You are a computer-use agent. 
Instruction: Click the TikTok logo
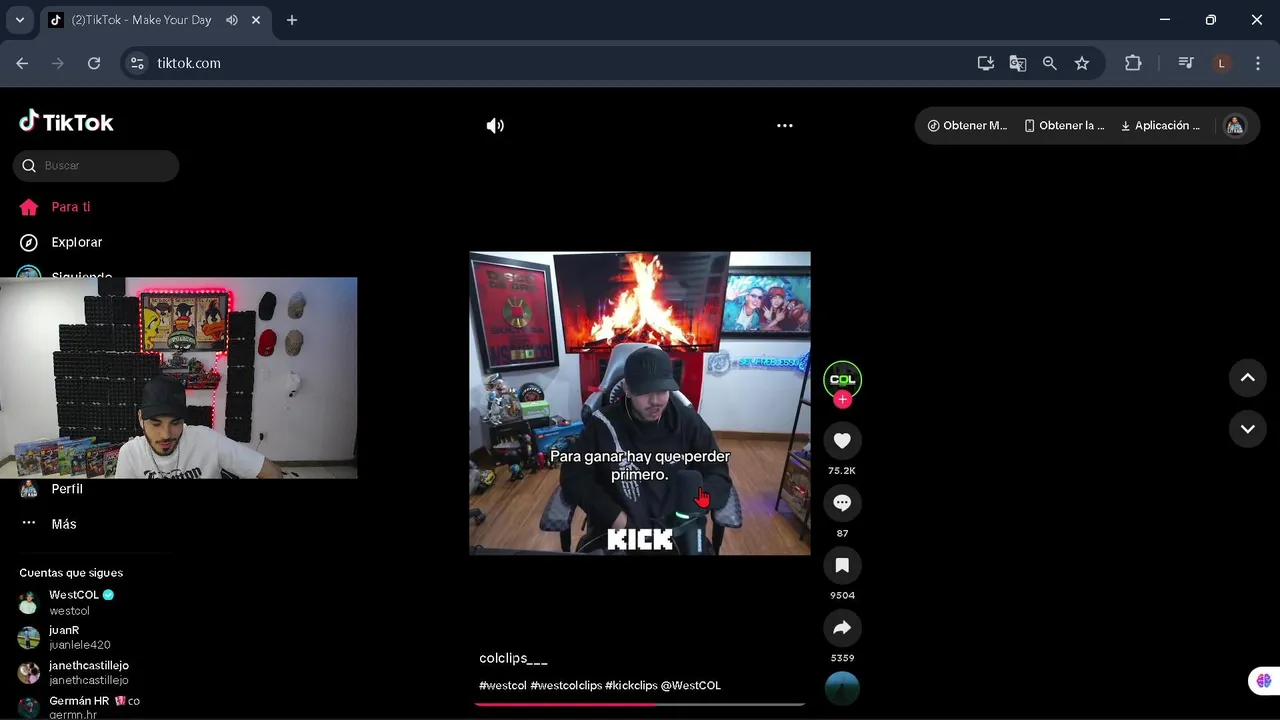point(66,122)
